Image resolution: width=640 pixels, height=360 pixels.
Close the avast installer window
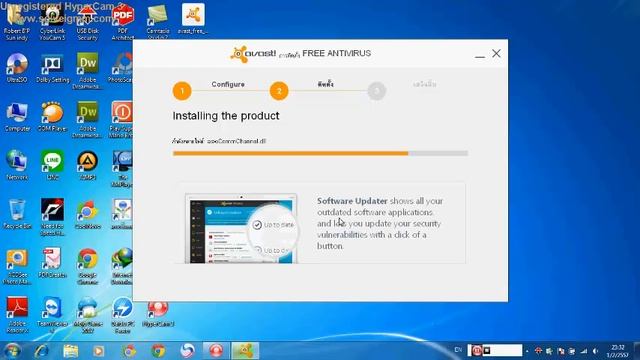(496, 53)
